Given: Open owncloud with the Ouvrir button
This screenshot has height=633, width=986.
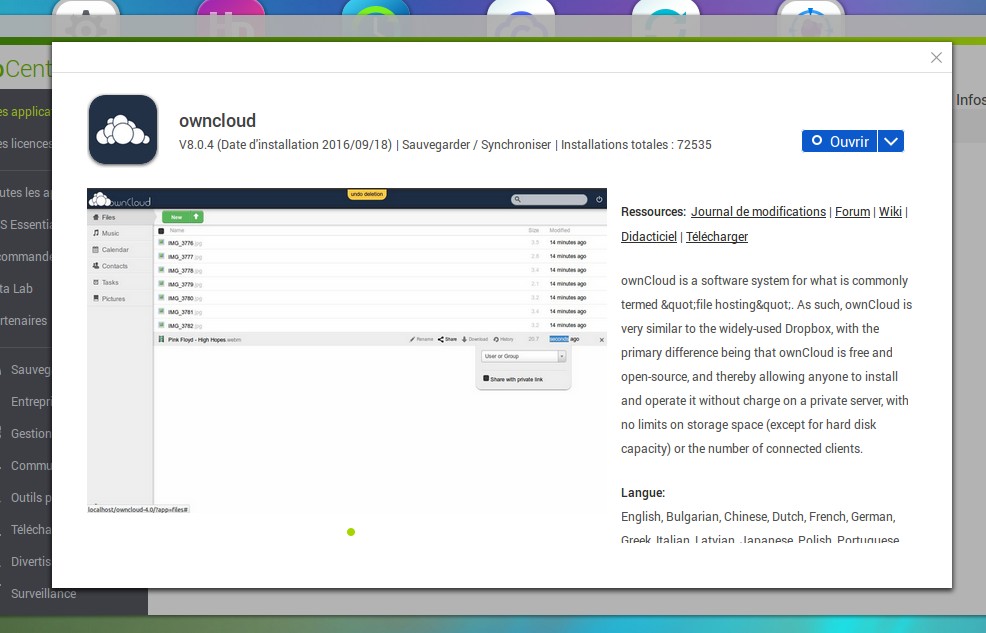Looking at the screenshot, I should [839, 141].
